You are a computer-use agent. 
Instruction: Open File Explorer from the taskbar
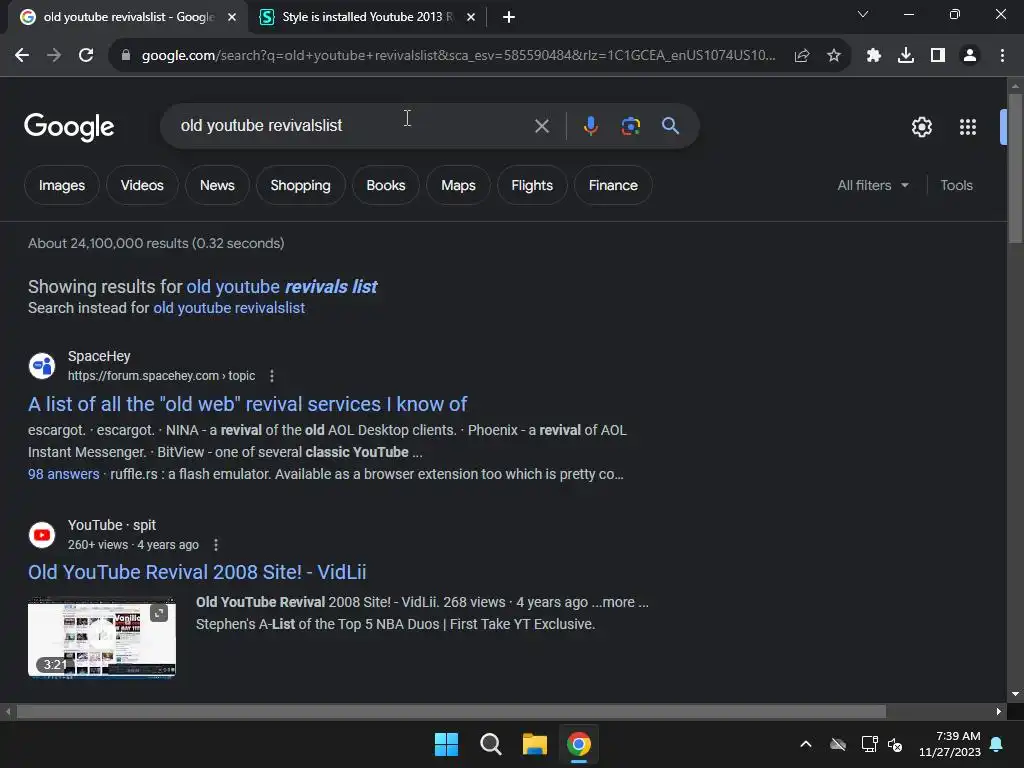(x=535, y=744)
